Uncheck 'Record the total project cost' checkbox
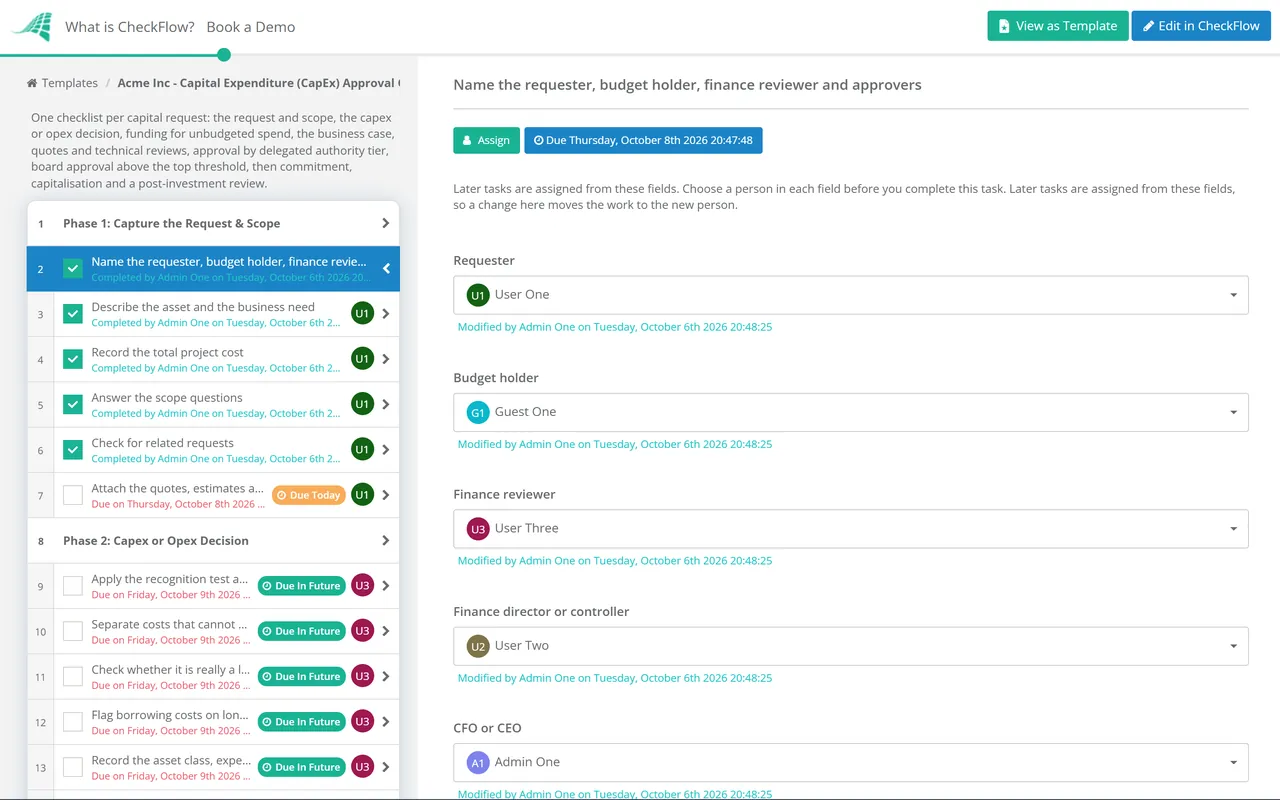Viewport: 1280px width, 800px height. click(x=73, y=359)
